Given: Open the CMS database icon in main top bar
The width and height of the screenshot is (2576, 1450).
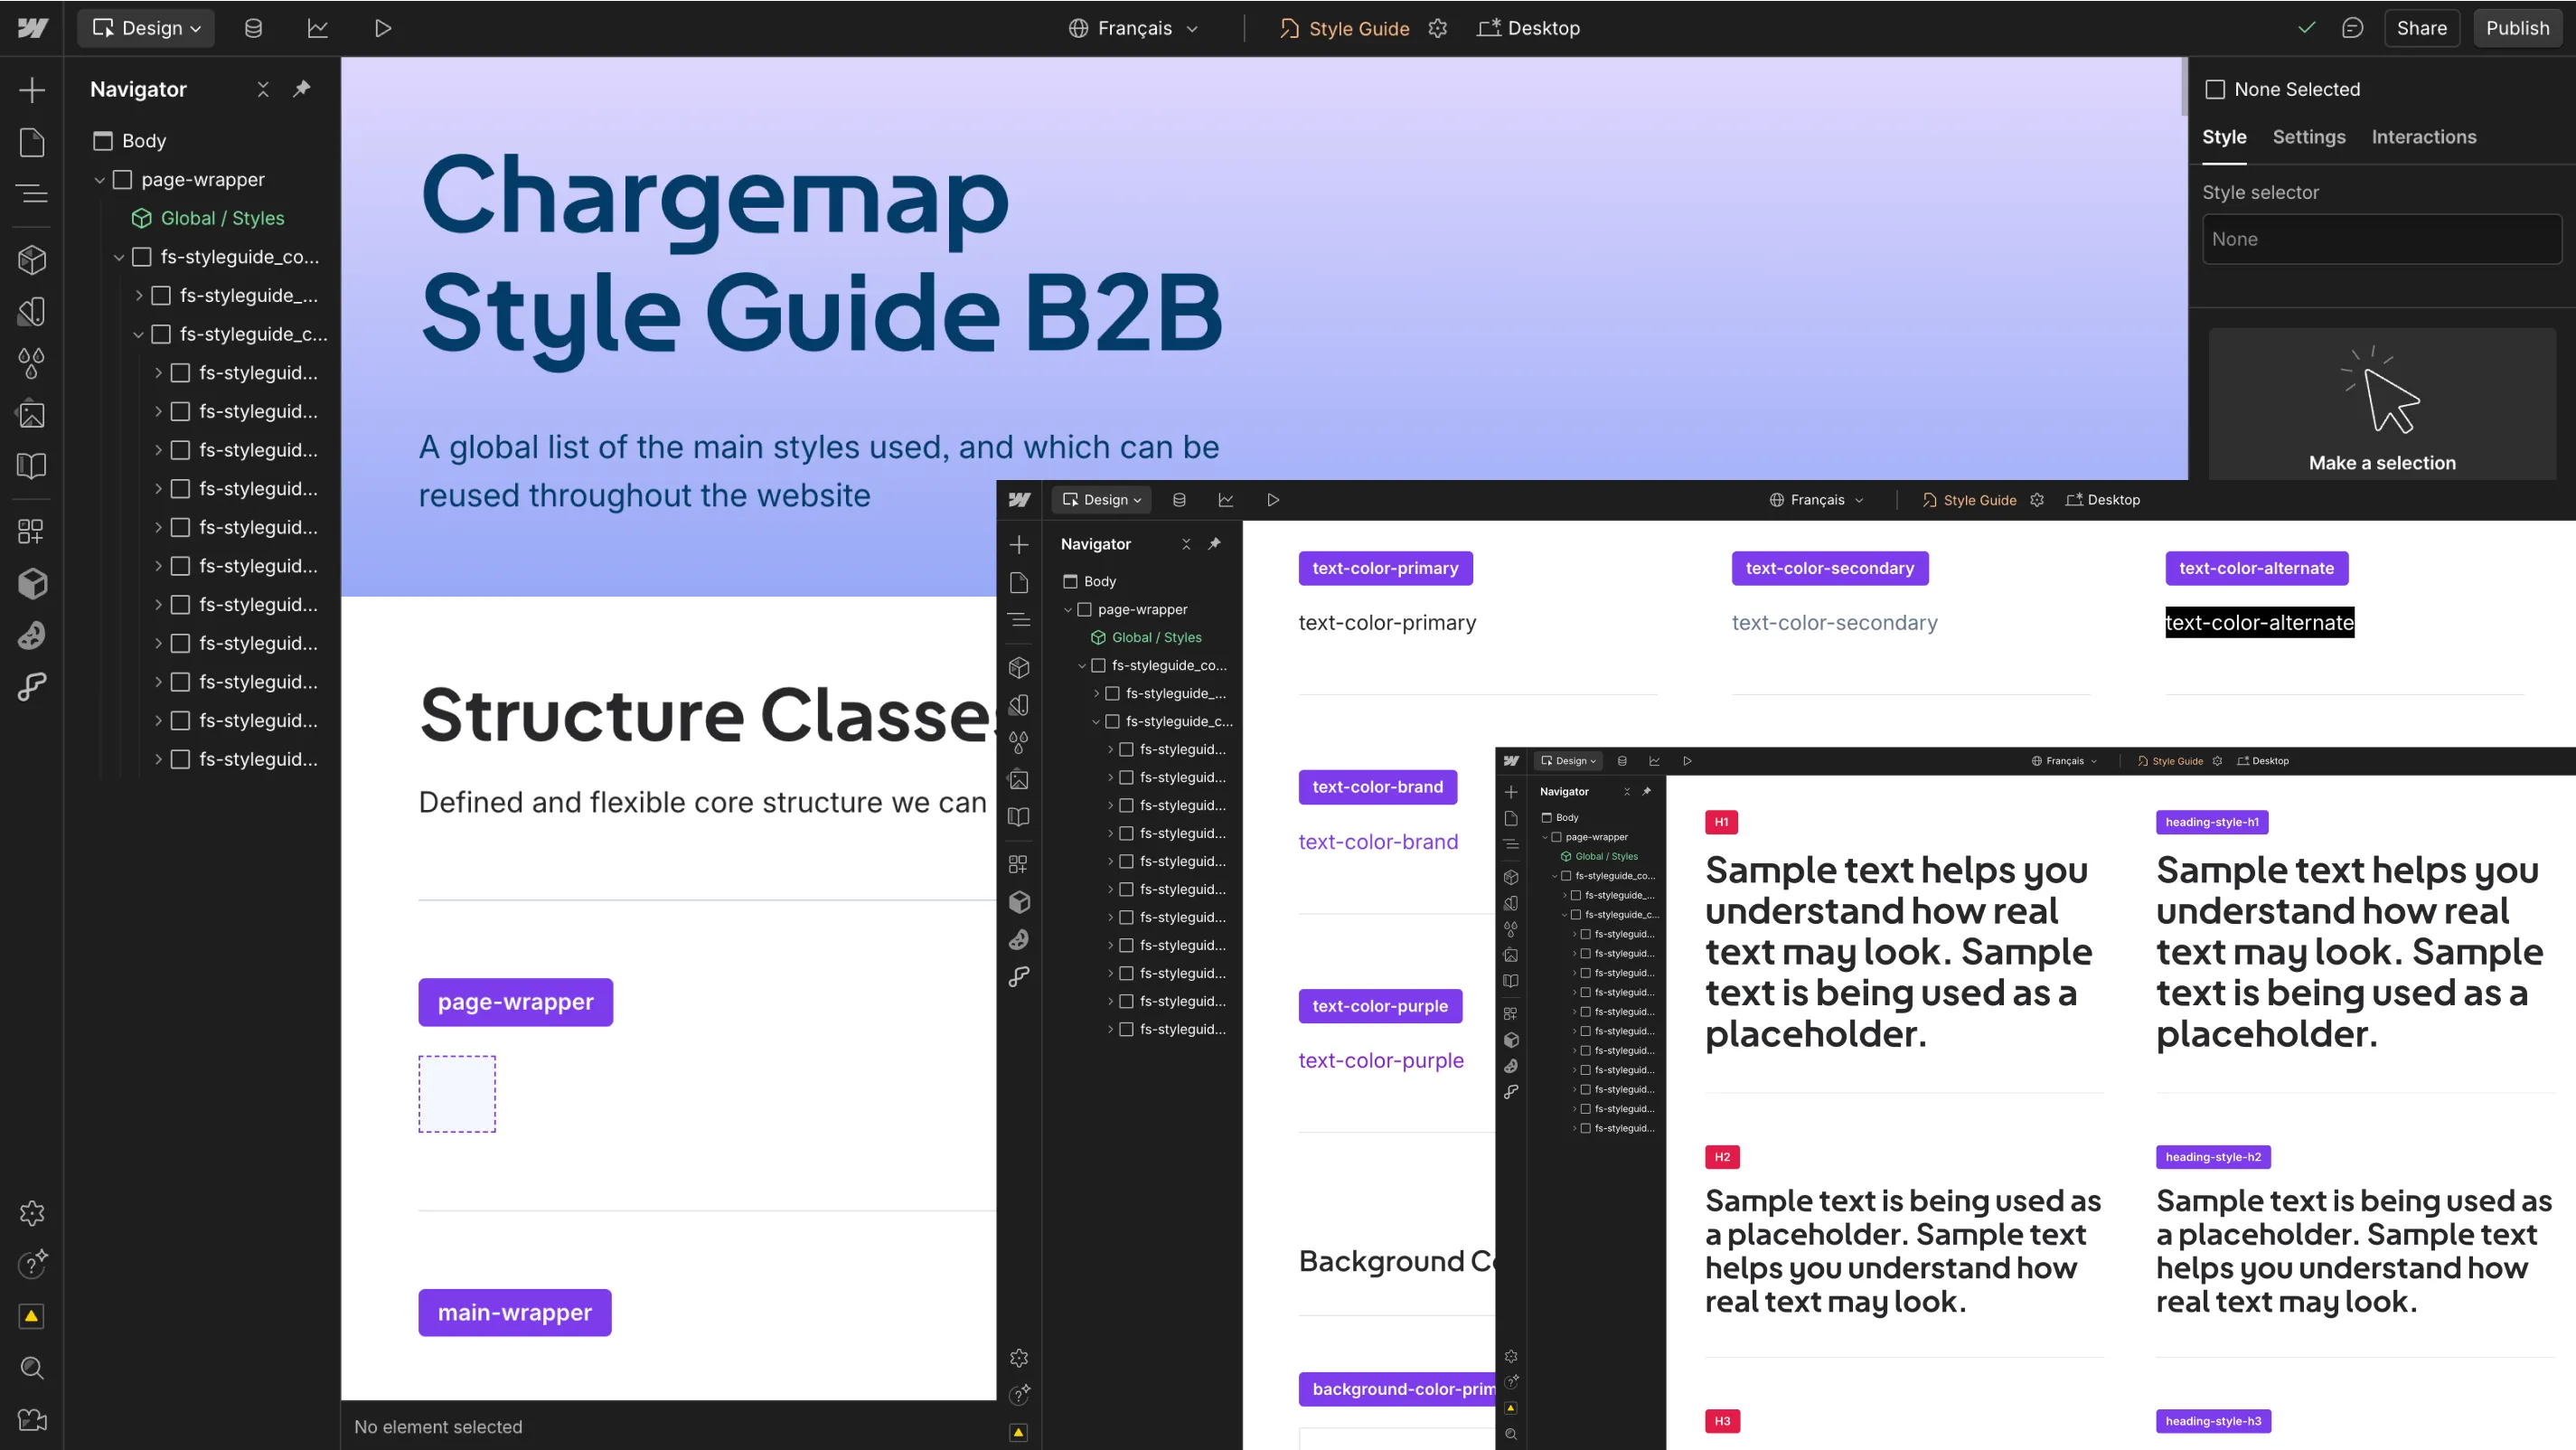Looking at the screenshot, I should 253,28.
